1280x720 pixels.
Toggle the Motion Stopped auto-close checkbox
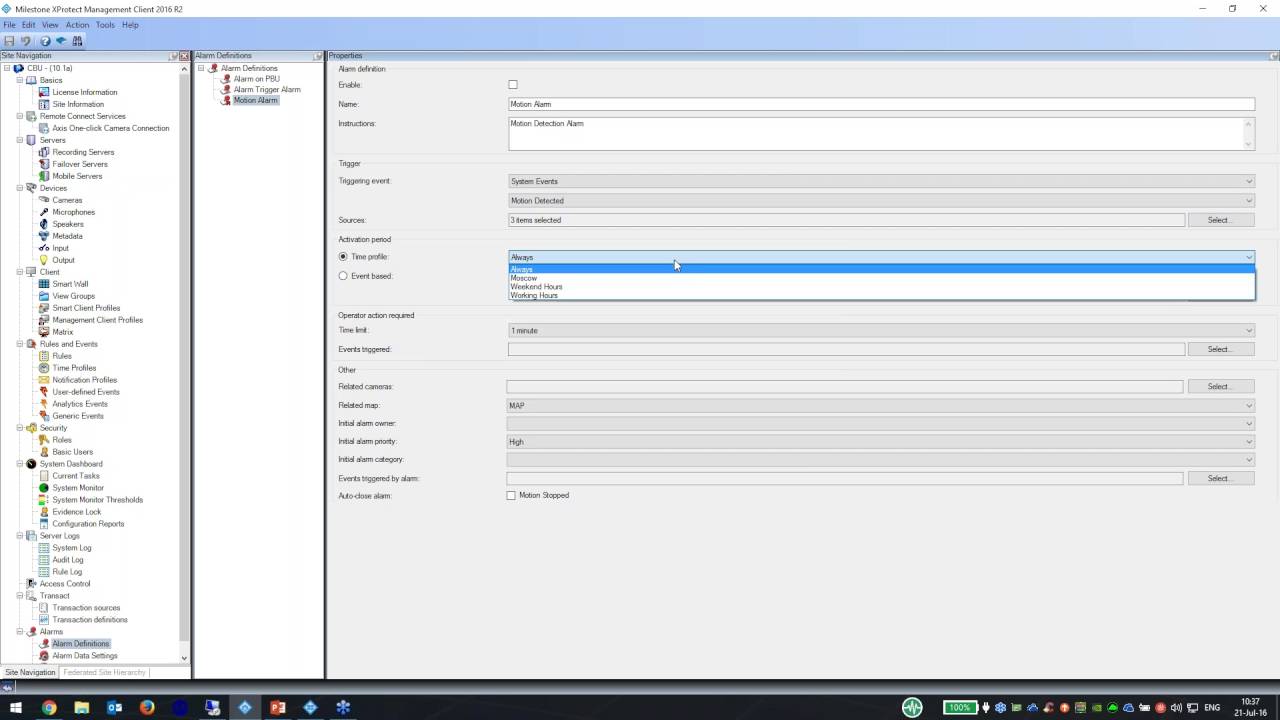(511, 496)
